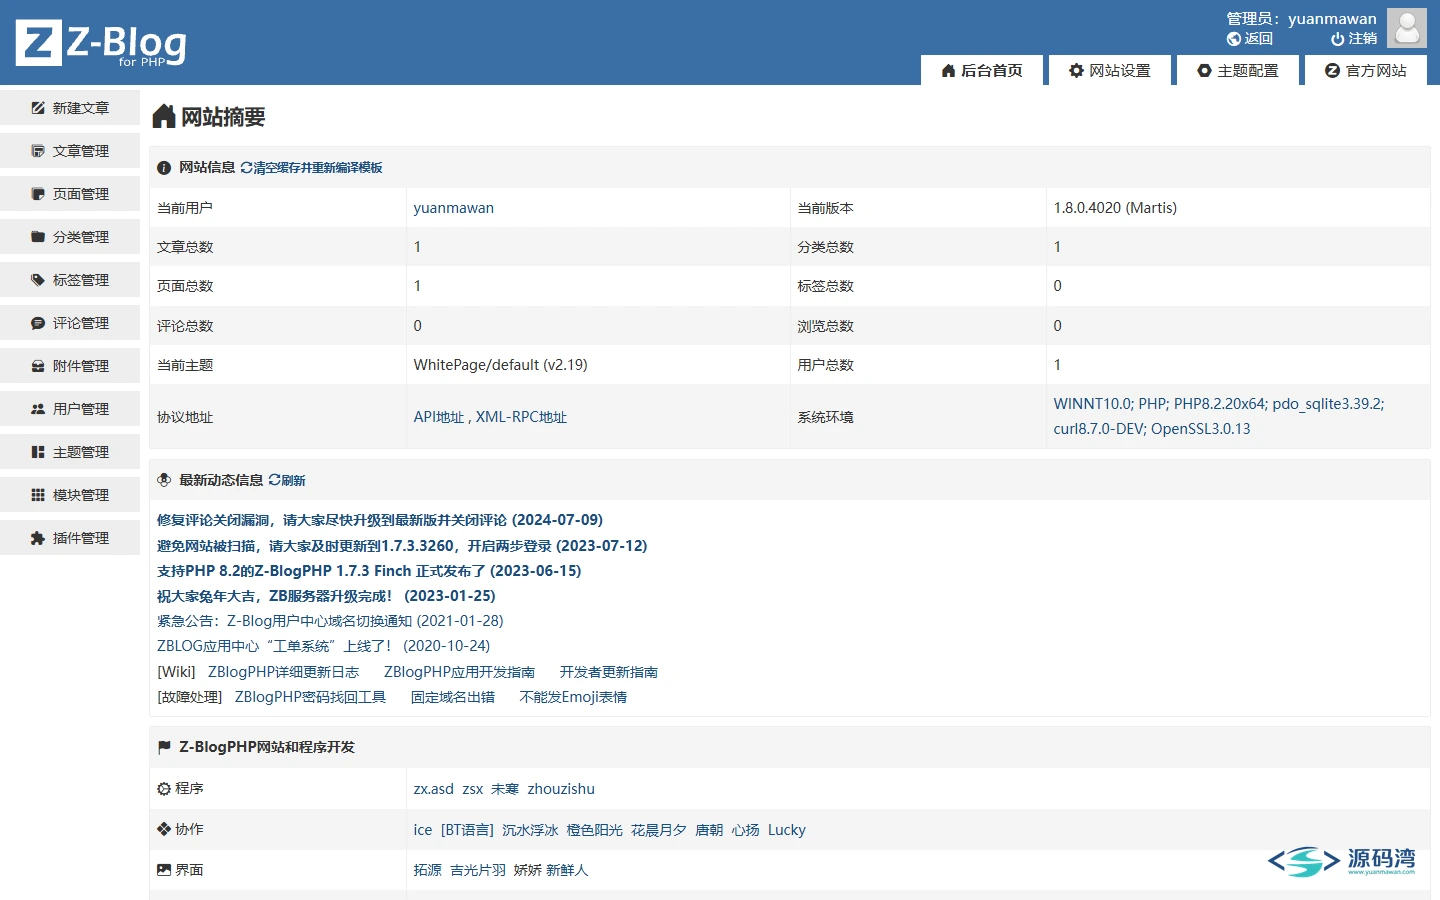
Task: Open the 不能发Emoji表情 troubleshooting link
Action: coord(573,697)
